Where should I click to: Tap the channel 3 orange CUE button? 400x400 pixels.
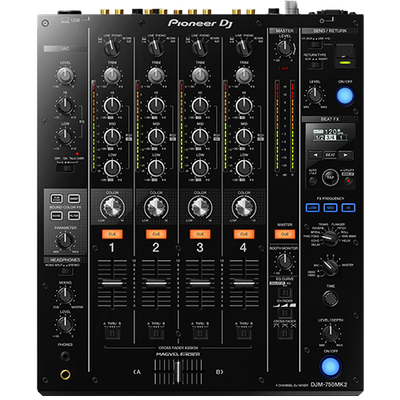200,234
